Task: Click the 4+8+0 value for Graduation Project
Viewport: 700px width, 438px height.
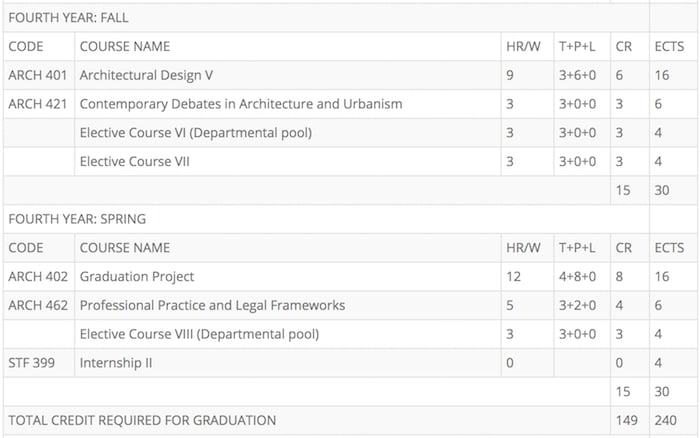Action: (x=577, y=276)
